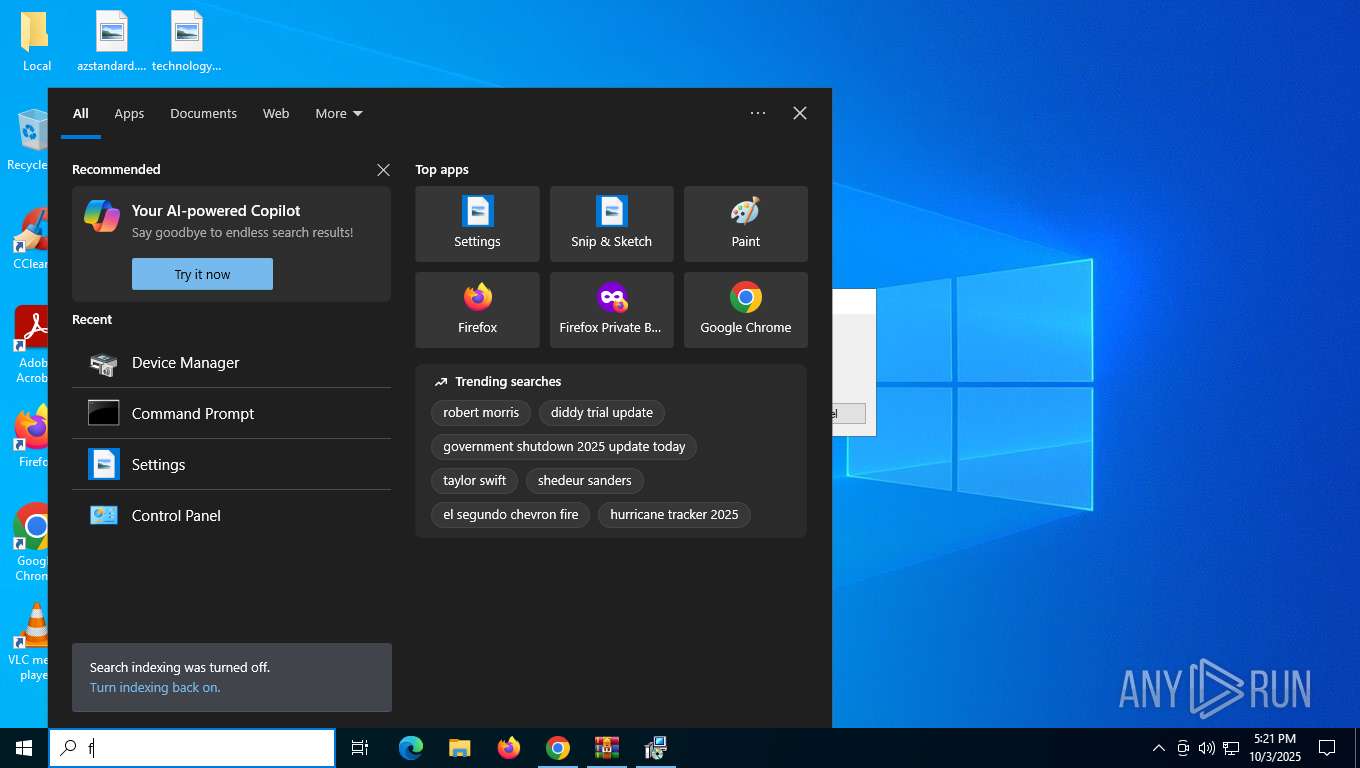Open Local folder on desktop
The height and width of the screenshot is (768, 1360).
(36, 42)
